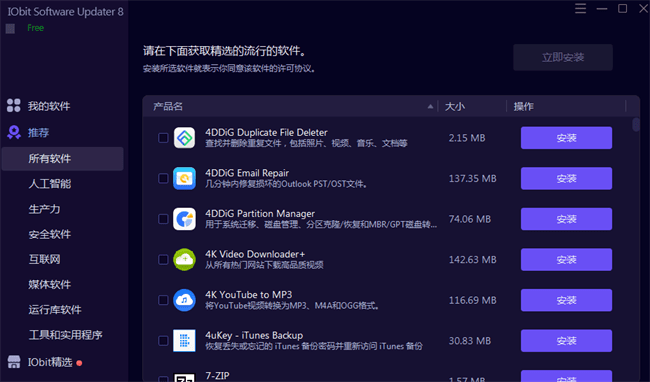Click the 116.69 MB size value
Screen dimensions: 650x382
click(473, 300)
